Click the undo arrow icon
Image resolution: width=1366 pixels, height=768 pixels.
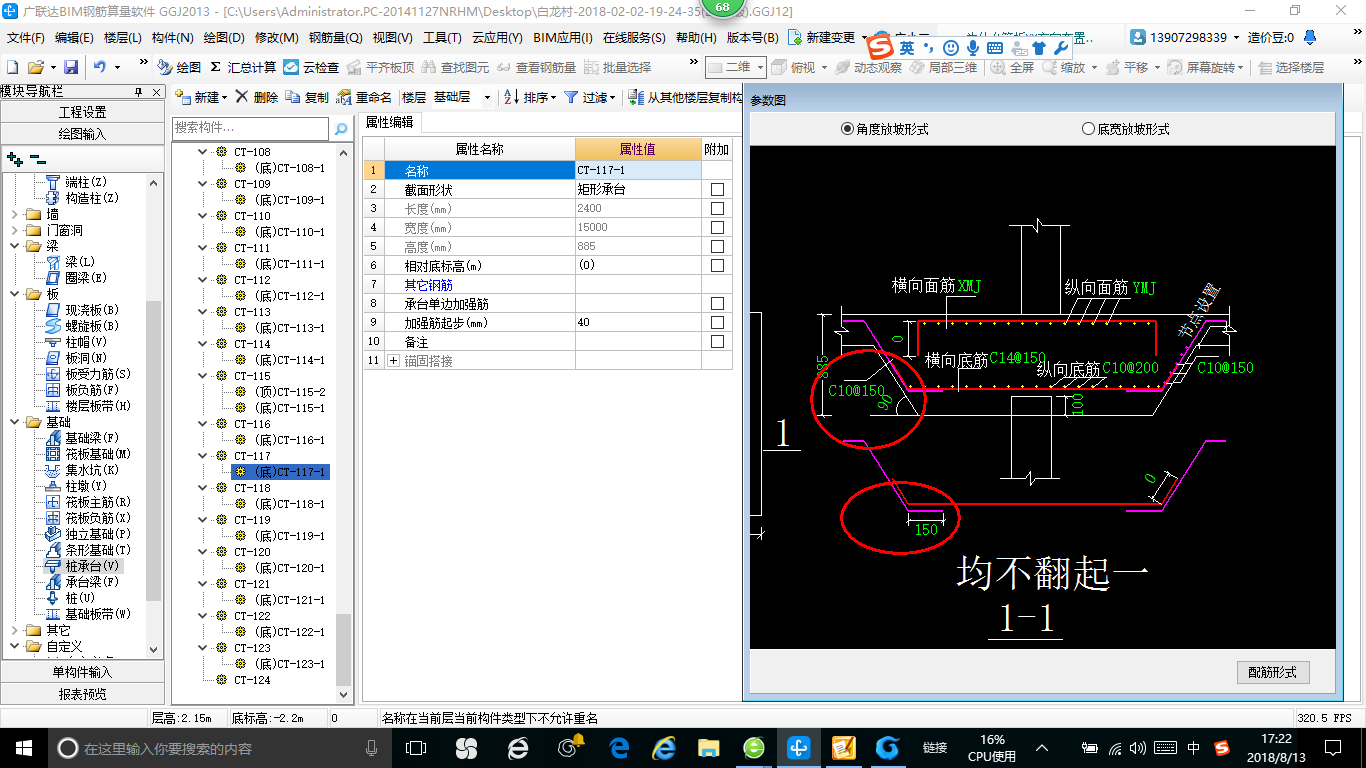click(x=100, y=67)
